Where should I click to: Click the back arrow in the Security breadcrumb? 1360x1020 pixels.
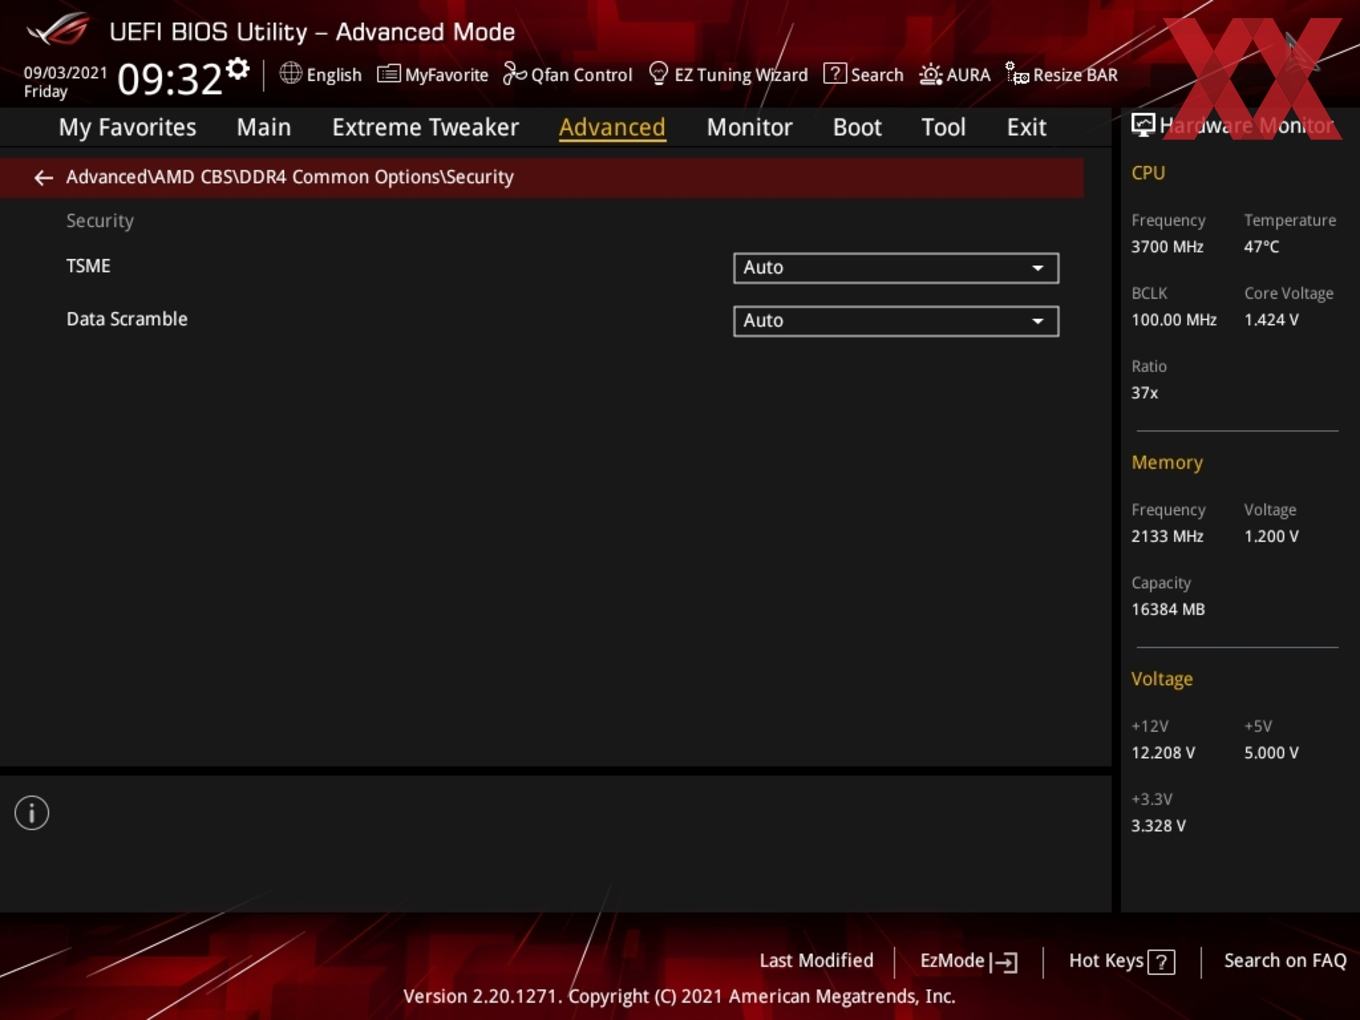pyautogui.click(x=43, y=178)
